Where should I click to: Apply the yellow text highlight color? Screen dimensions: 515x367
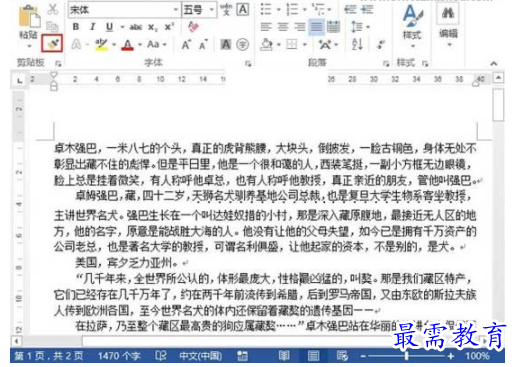101,44
